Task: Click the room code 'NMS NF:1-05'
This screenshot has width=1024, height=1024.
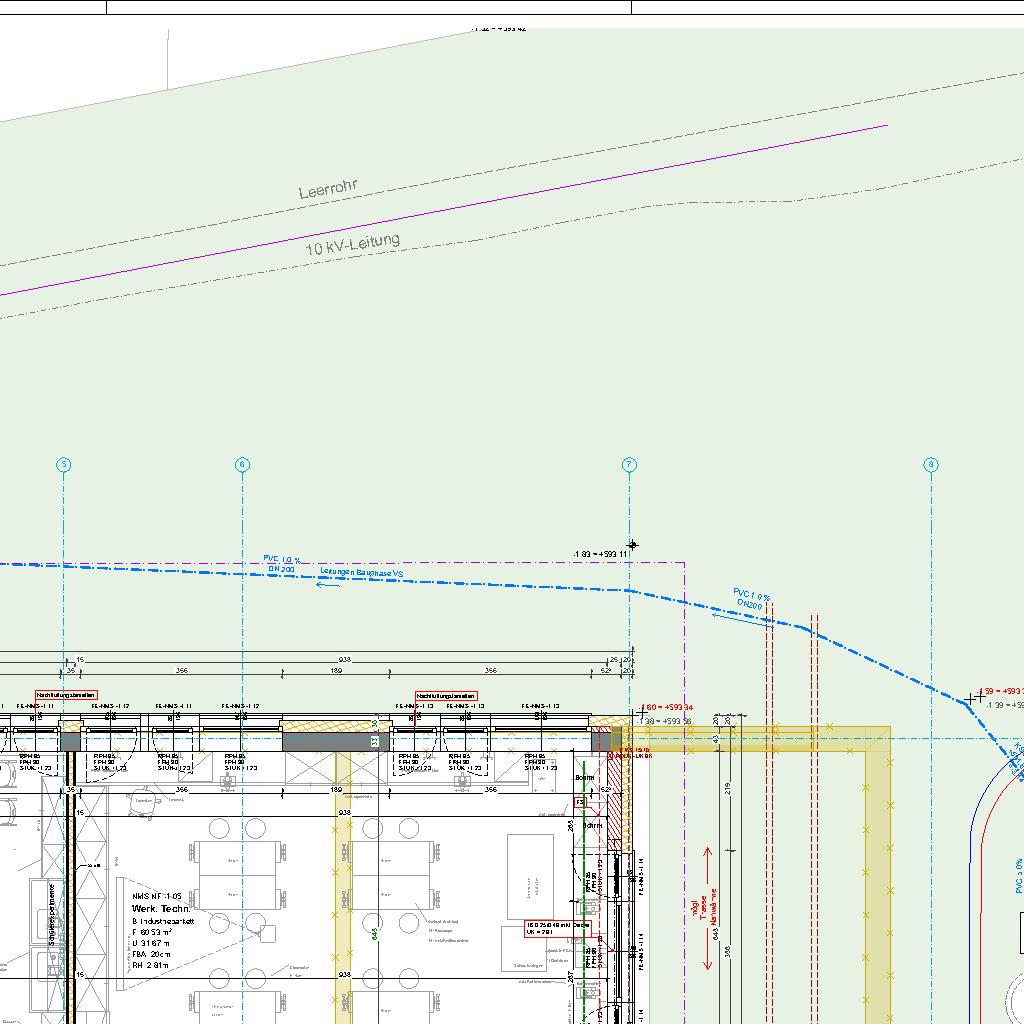Action: click(157, 897)
